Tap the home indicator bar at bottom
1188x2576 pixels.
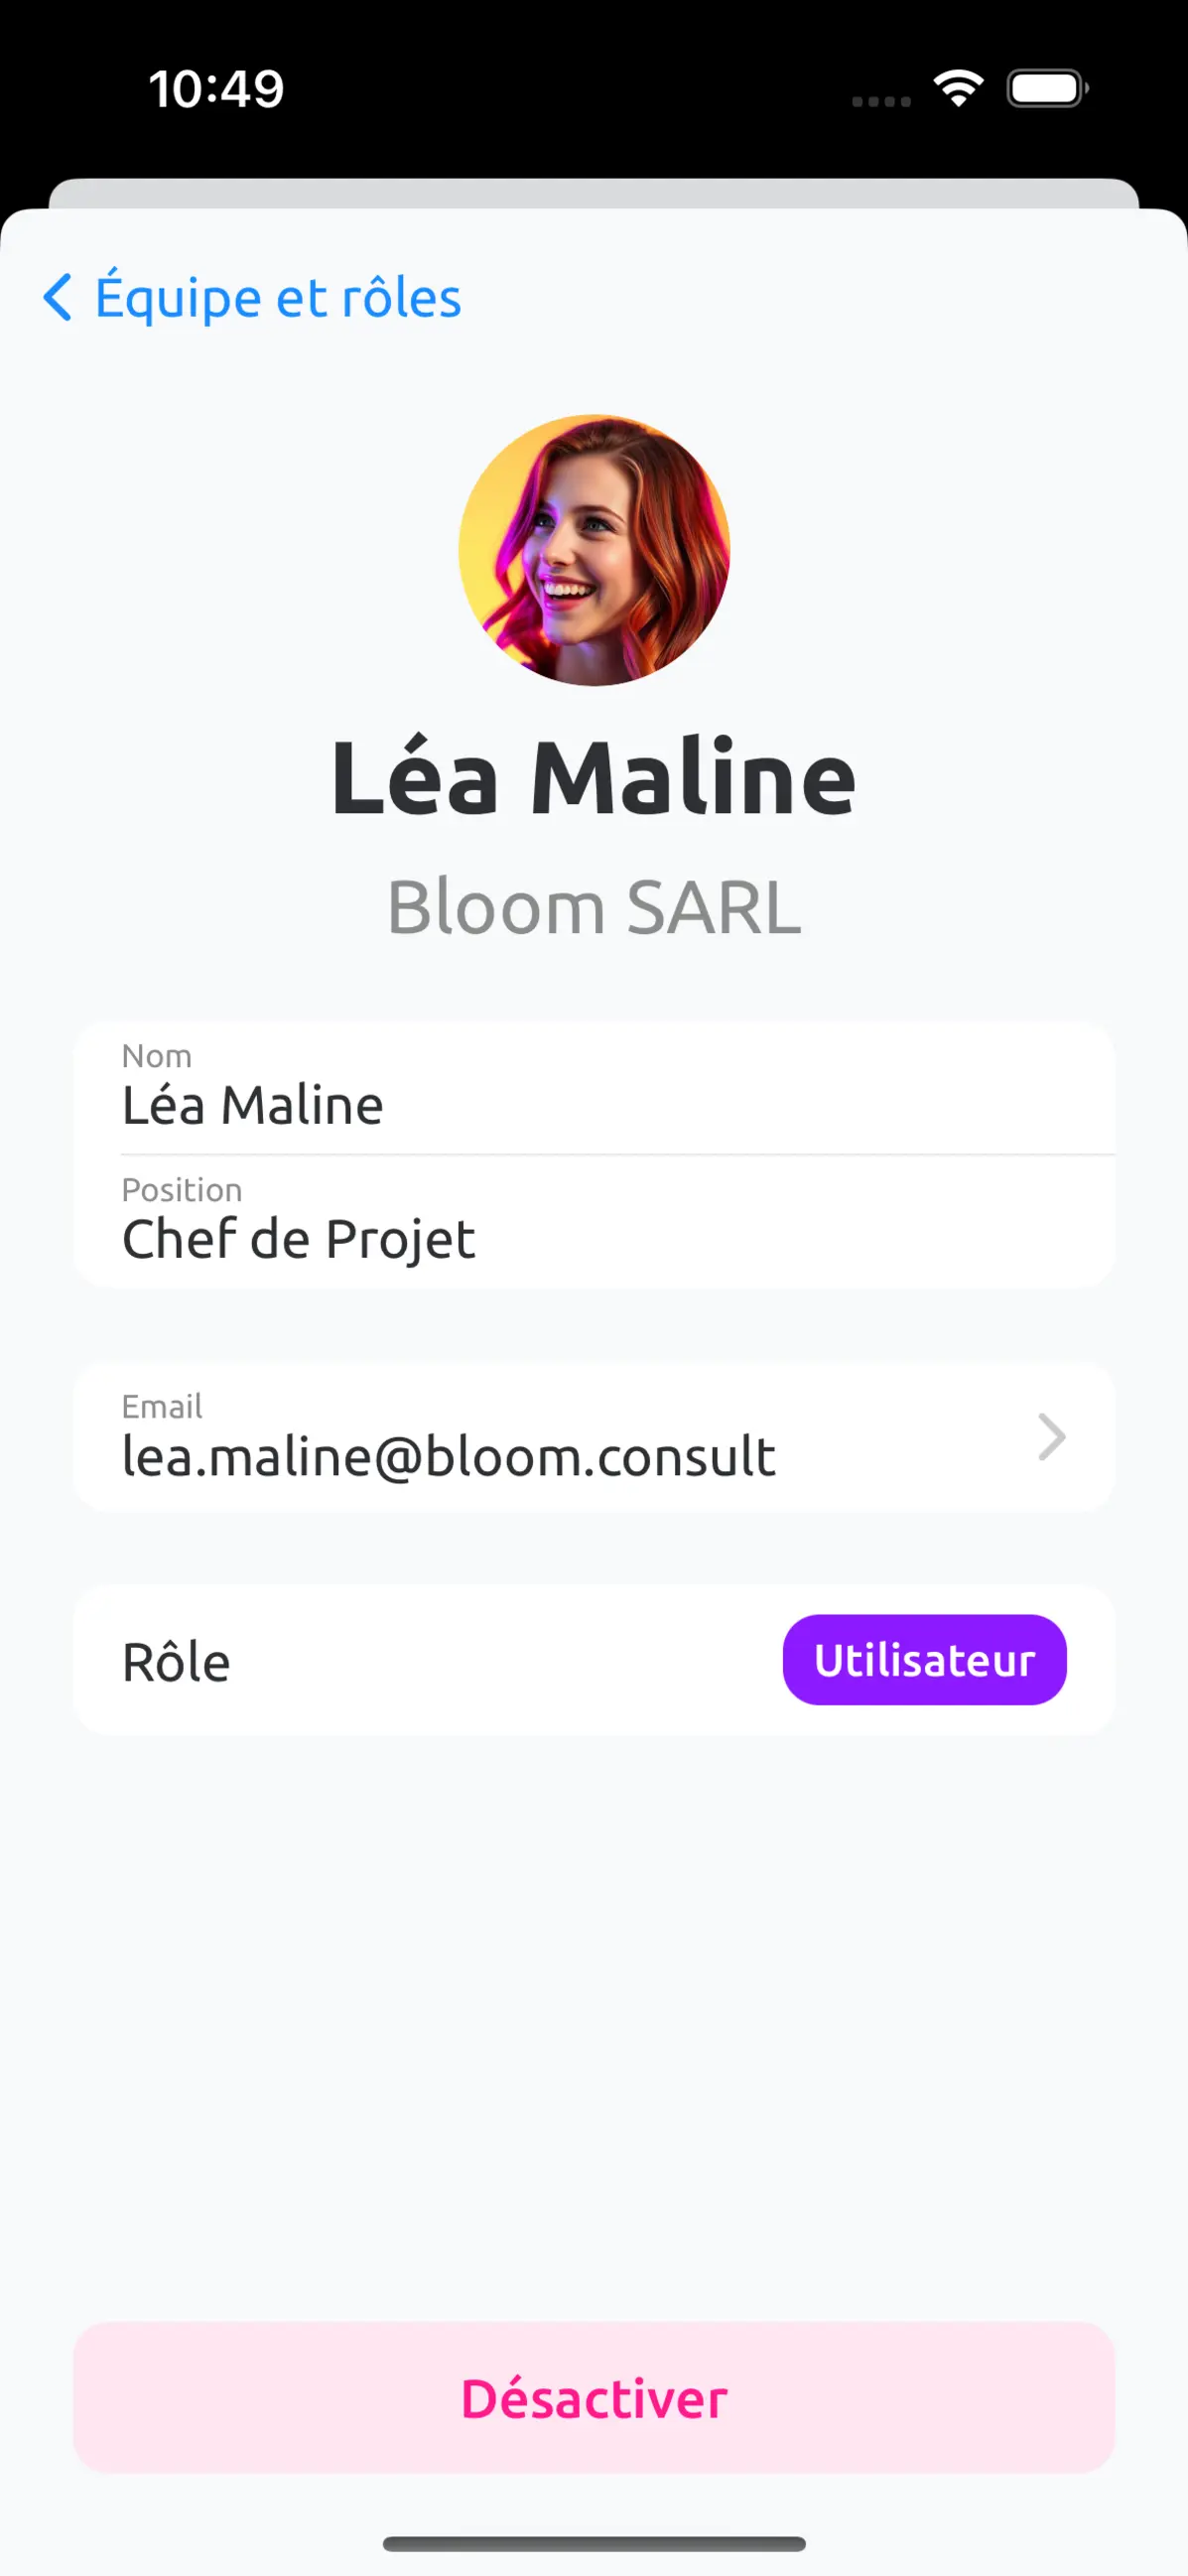click(594, 2543)
